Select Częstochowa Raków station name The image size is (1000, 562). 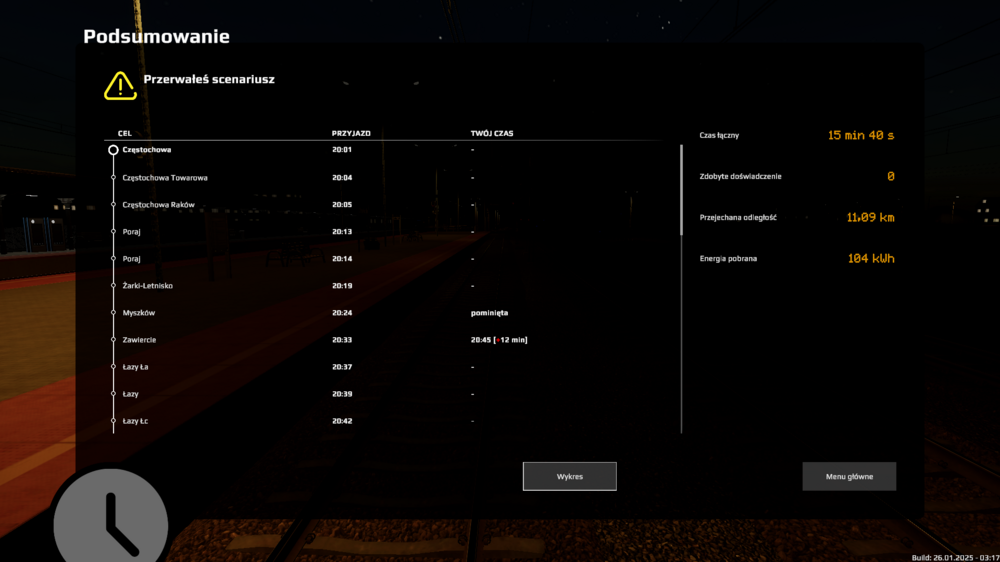pos(158,205)
